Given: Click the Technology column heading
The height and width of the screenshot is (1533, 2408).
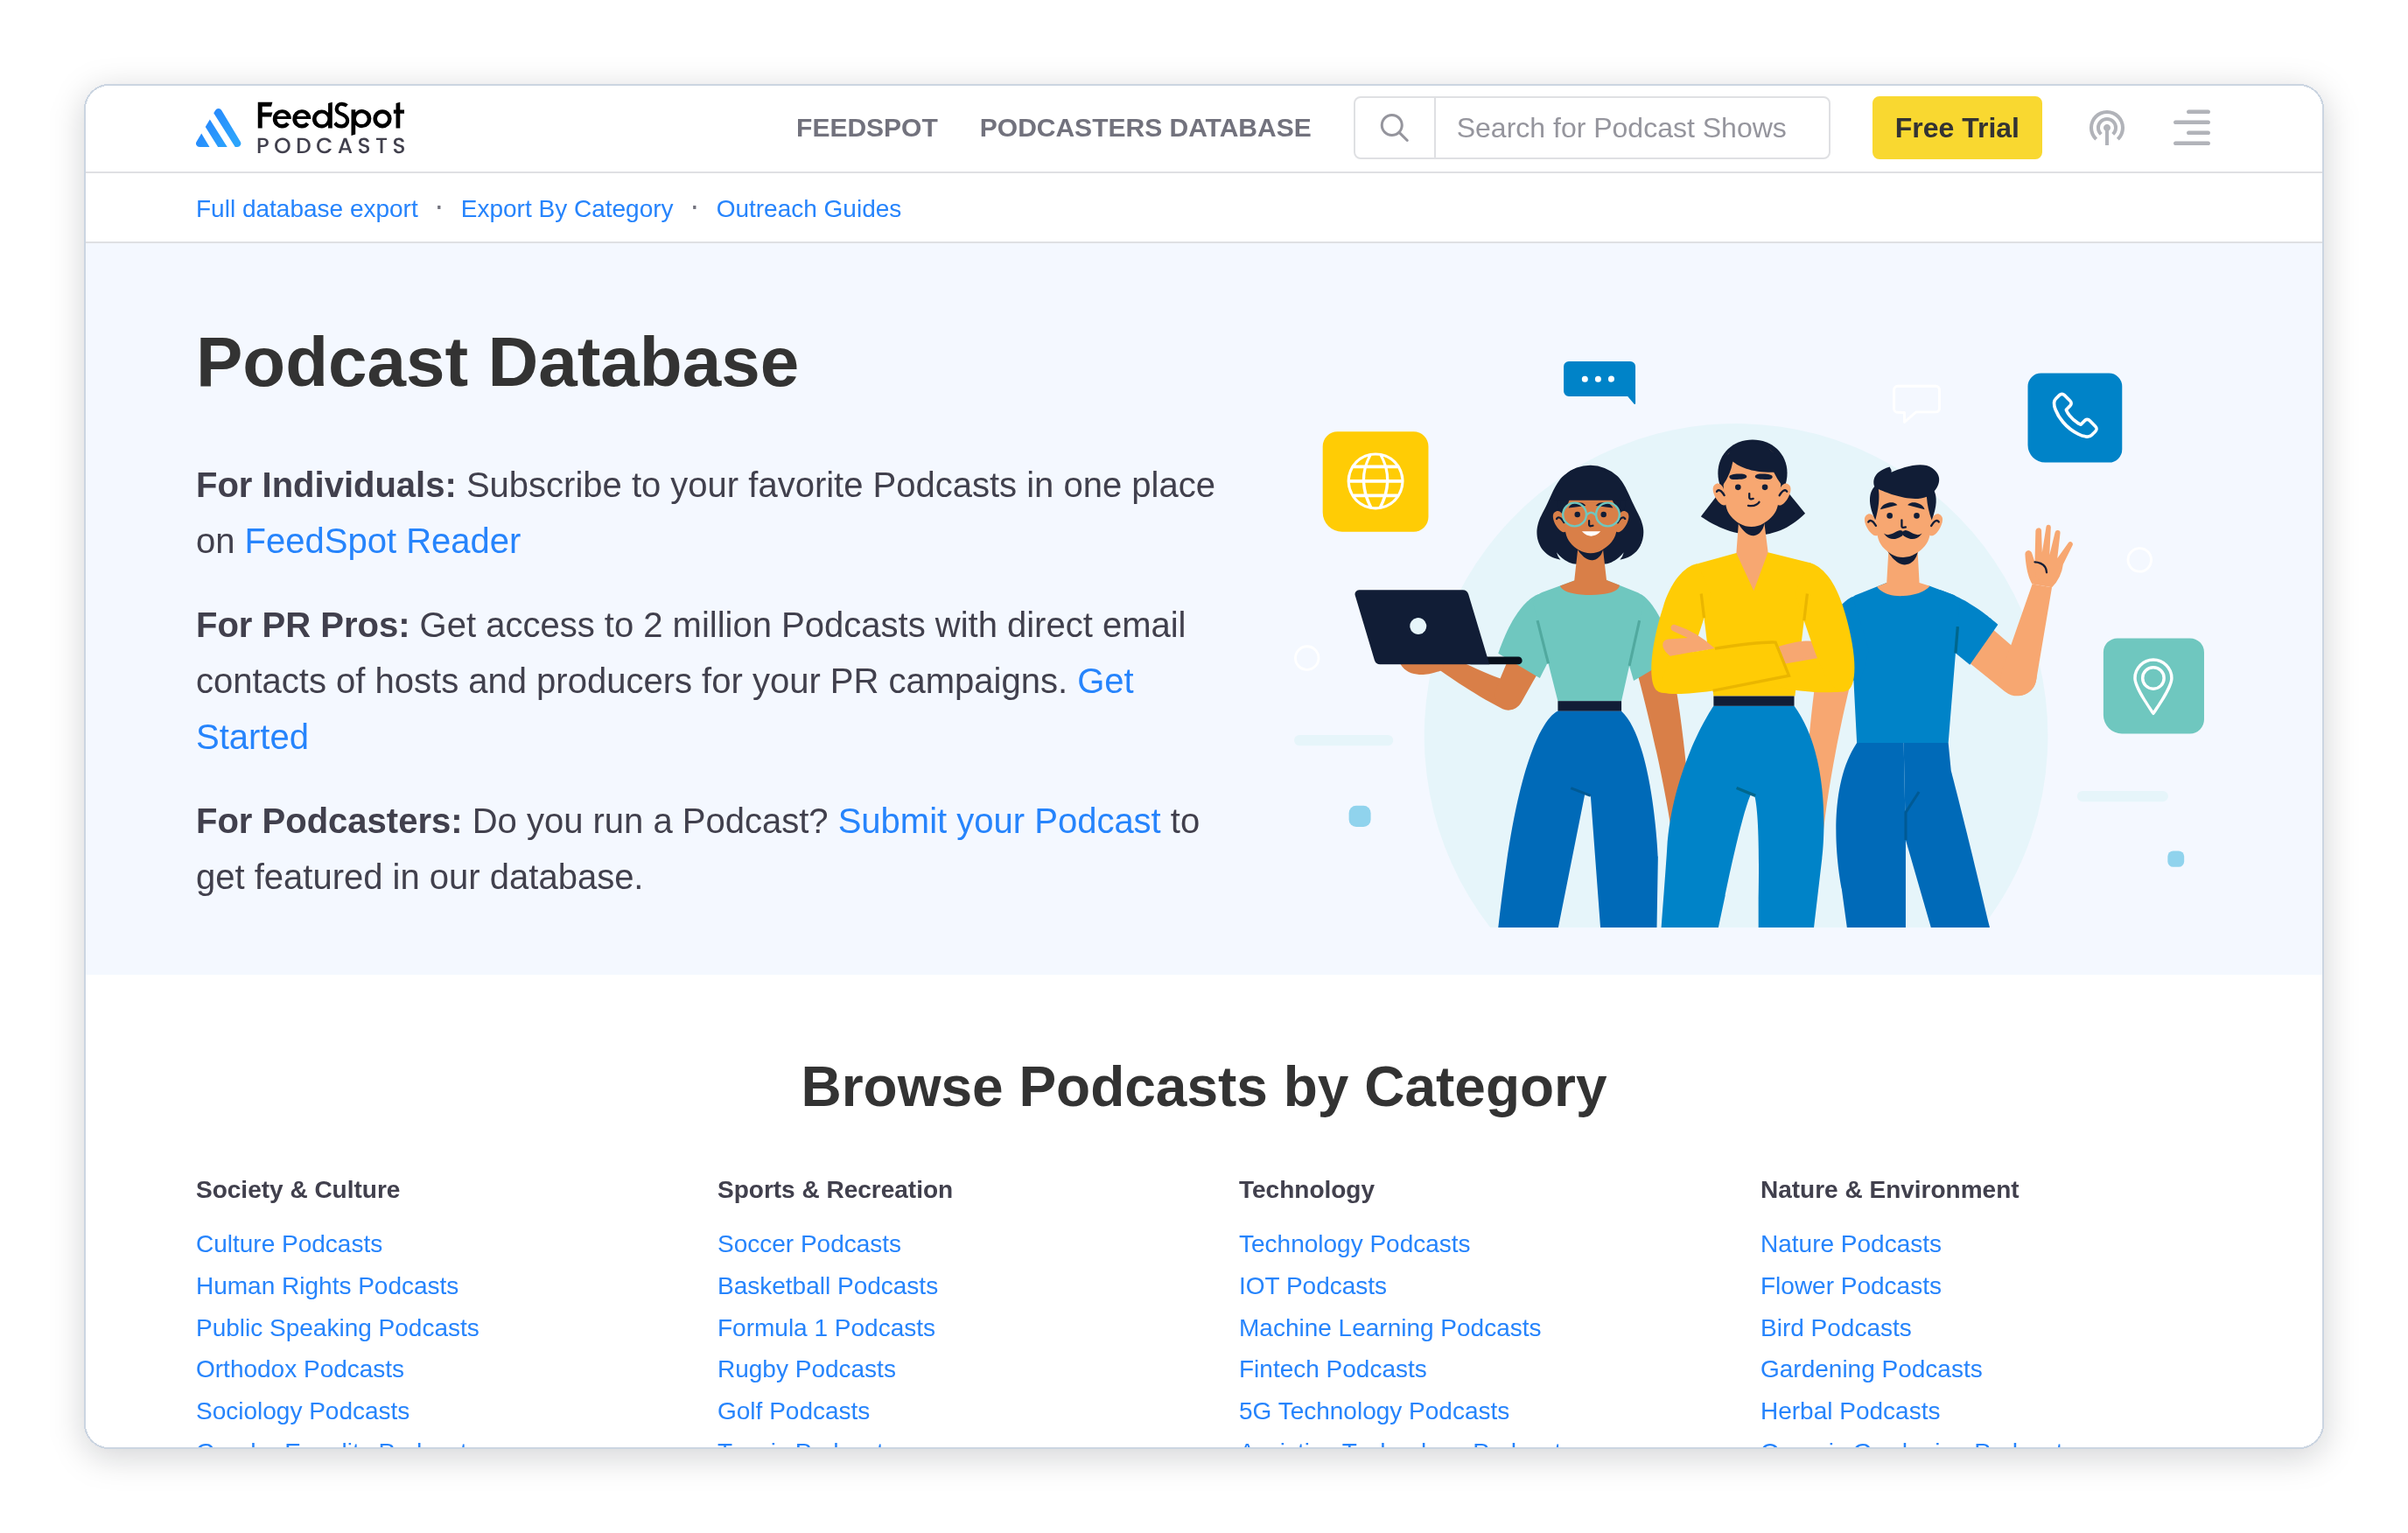Looking at the screenshot, I should [1306, 1189].
